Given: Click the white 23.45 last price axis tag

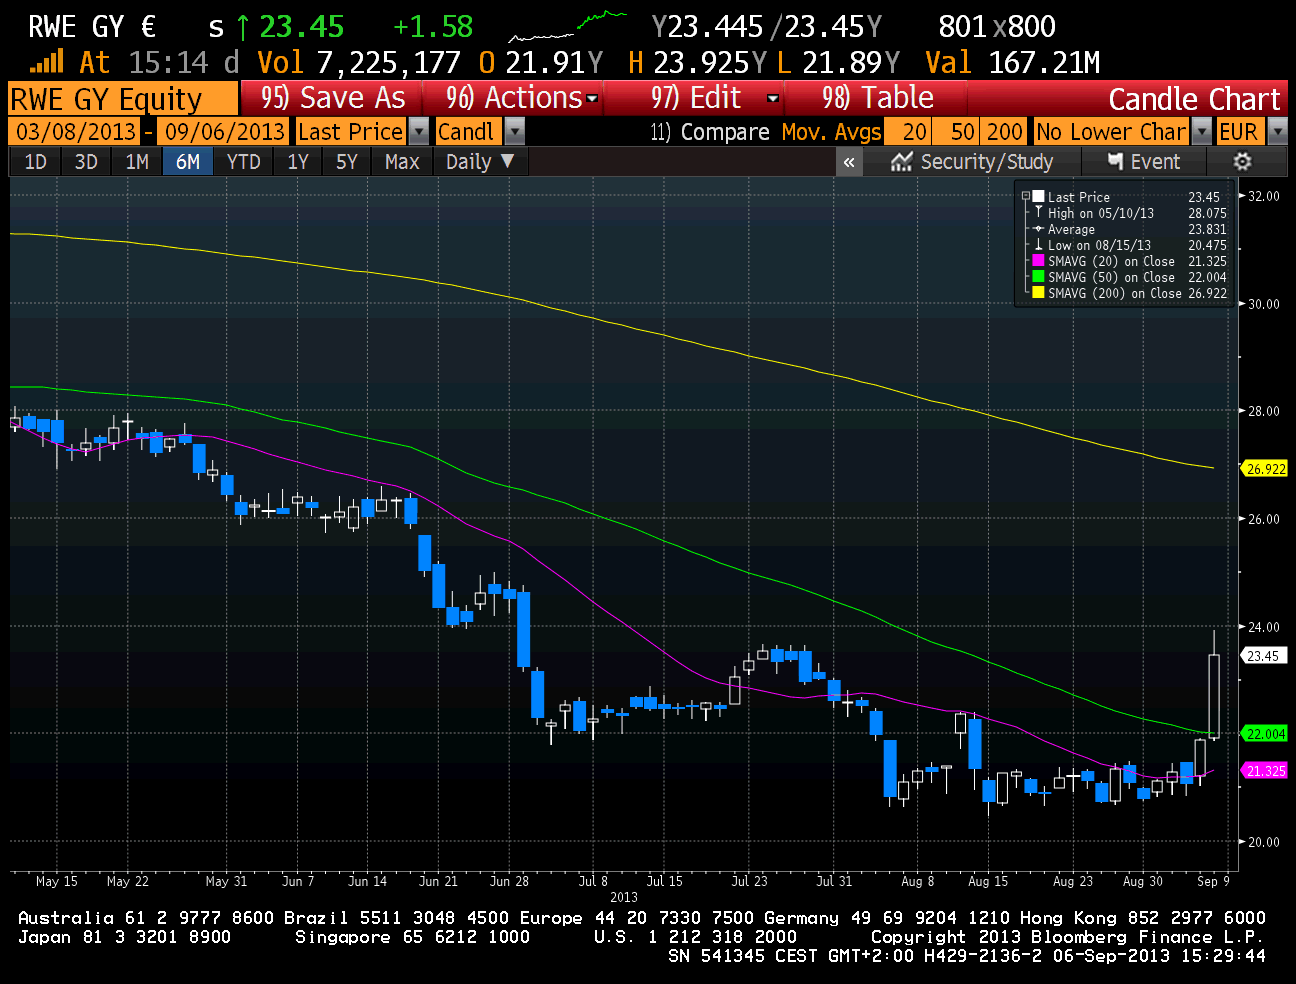Looking at the screenshot, I should [x=1263, y=656].
